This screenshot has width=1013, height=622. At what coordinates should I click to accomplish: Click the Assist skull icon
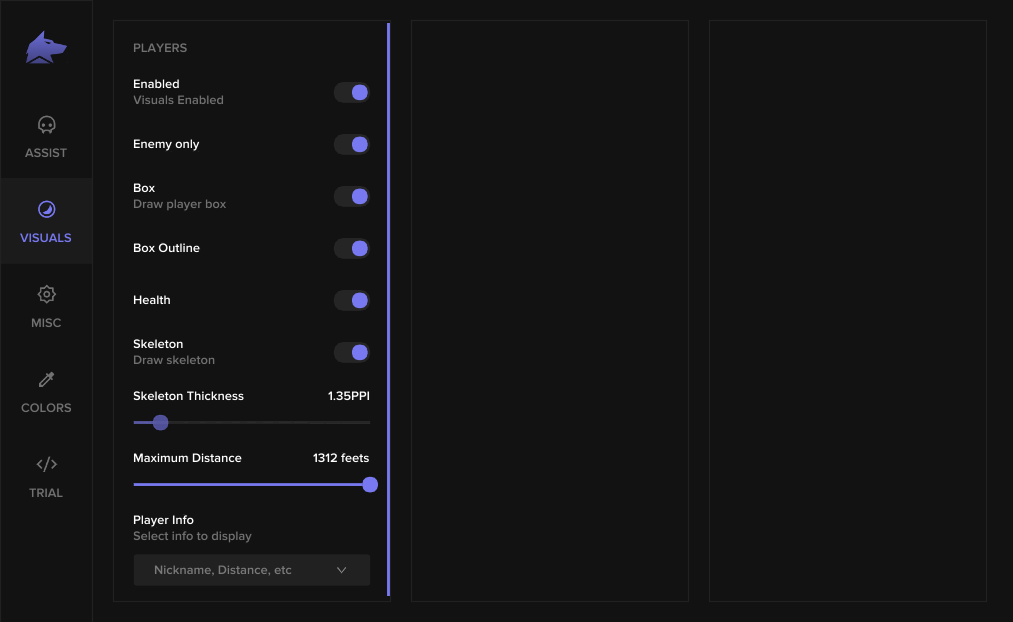pos(47,125)
